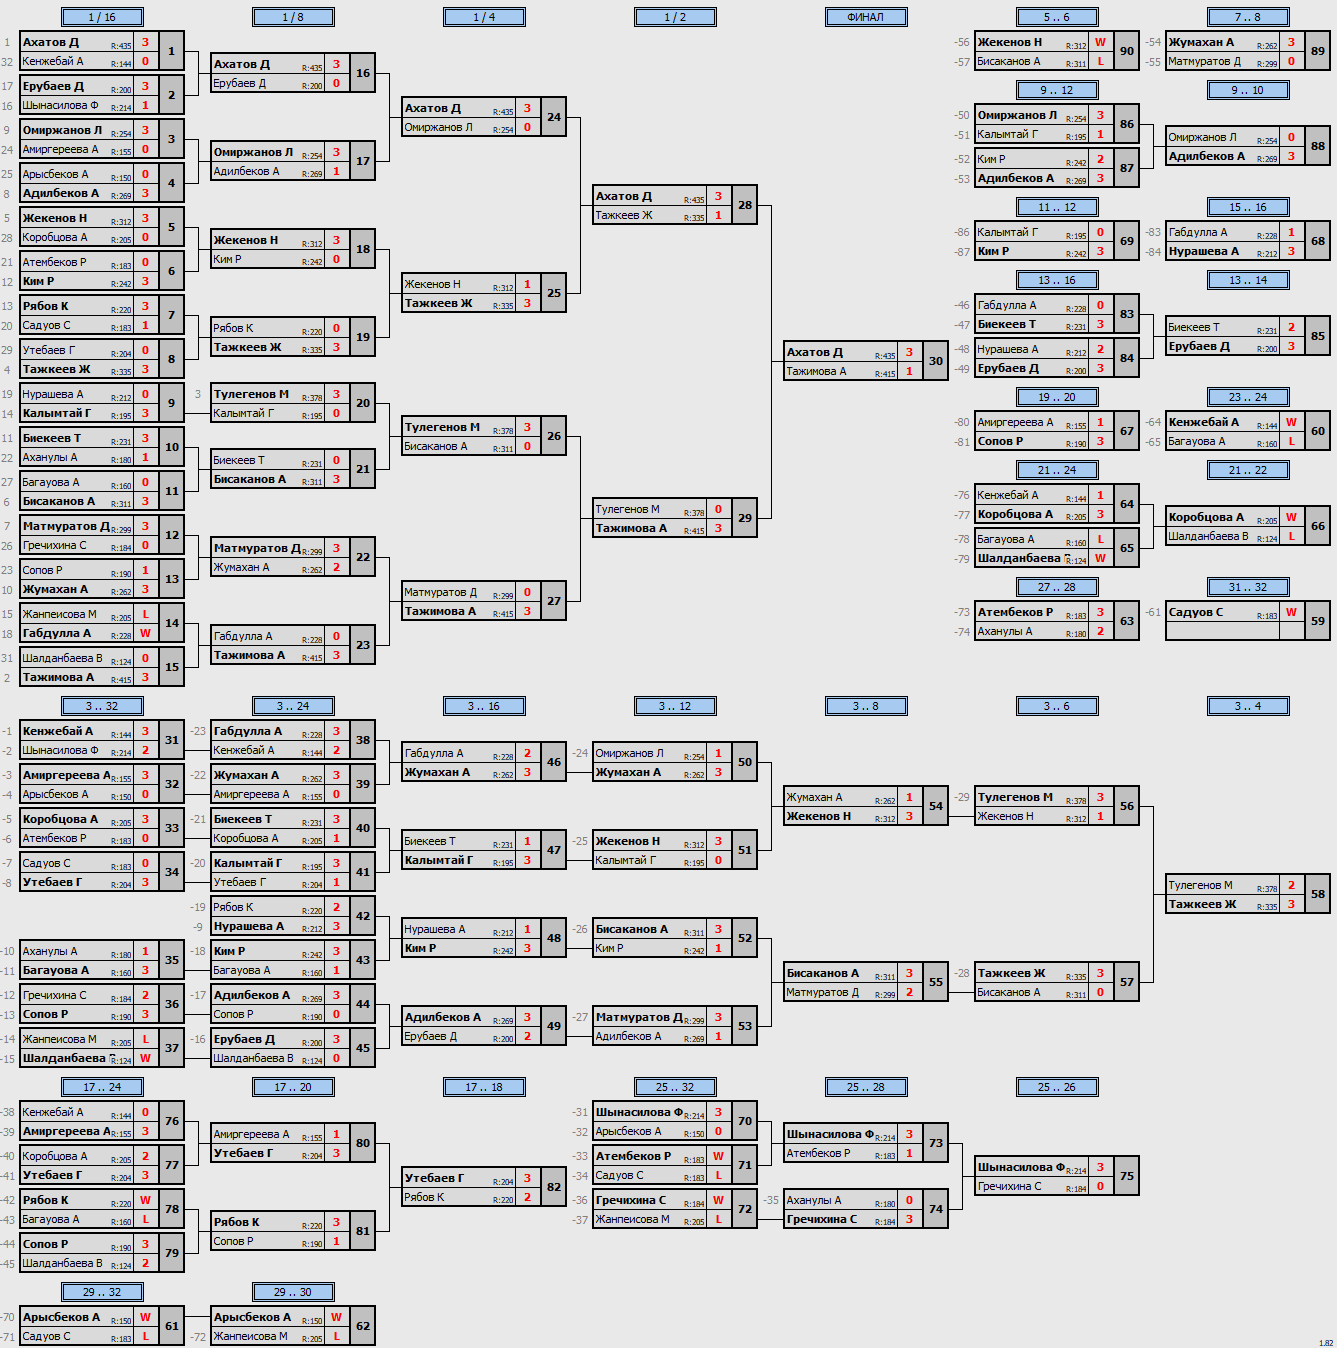
Task: Click "Ахатов Д" in final match 30
Action: pyautogui.click(x=815, y=352)
